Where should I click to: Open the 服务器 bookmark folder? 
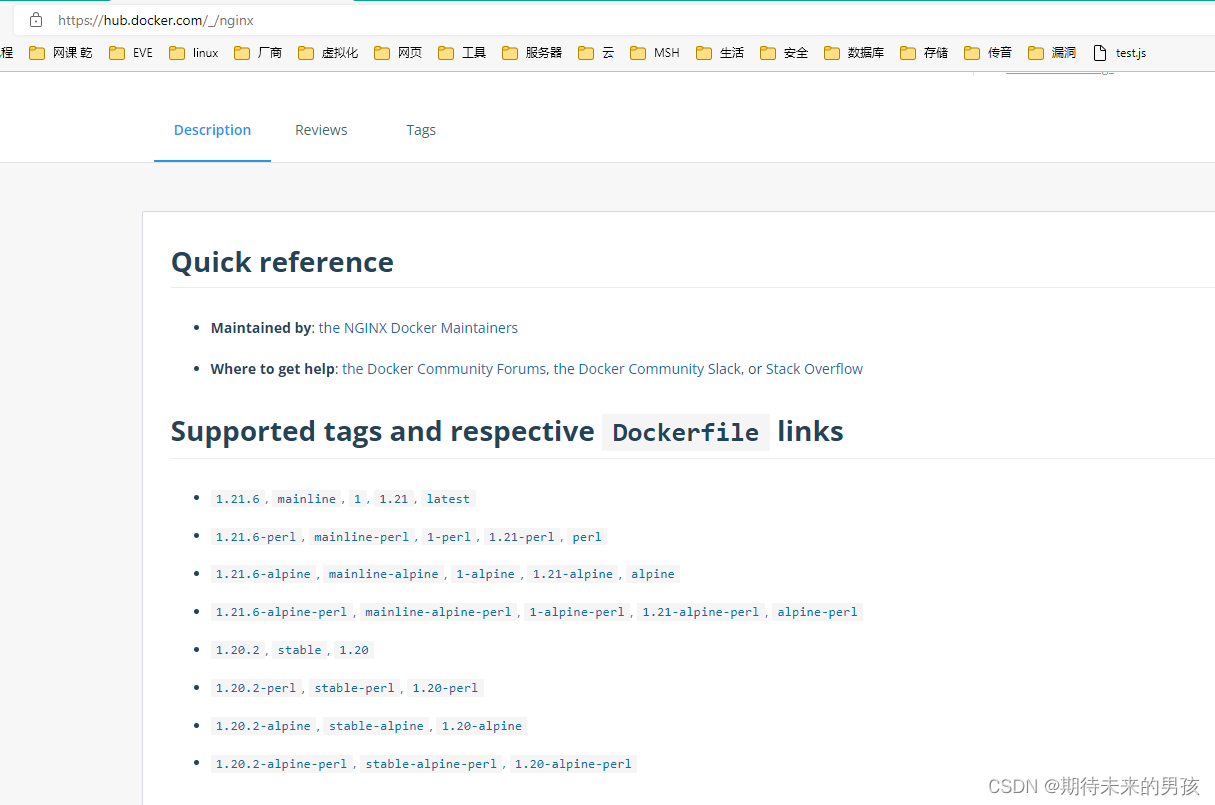click(x=532, y=53)
